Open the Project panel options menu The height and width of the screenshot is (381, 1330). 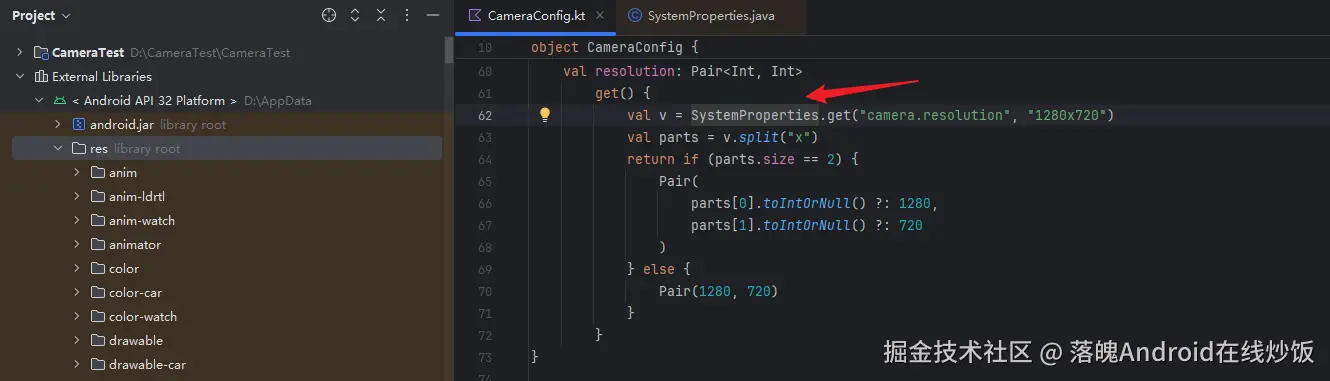[407, 16]
